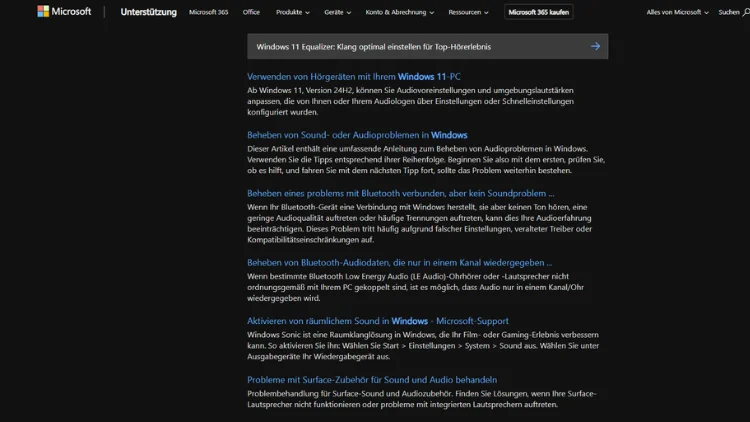
Task: Click the Microsoft logo icon
Action: (43, 11)
